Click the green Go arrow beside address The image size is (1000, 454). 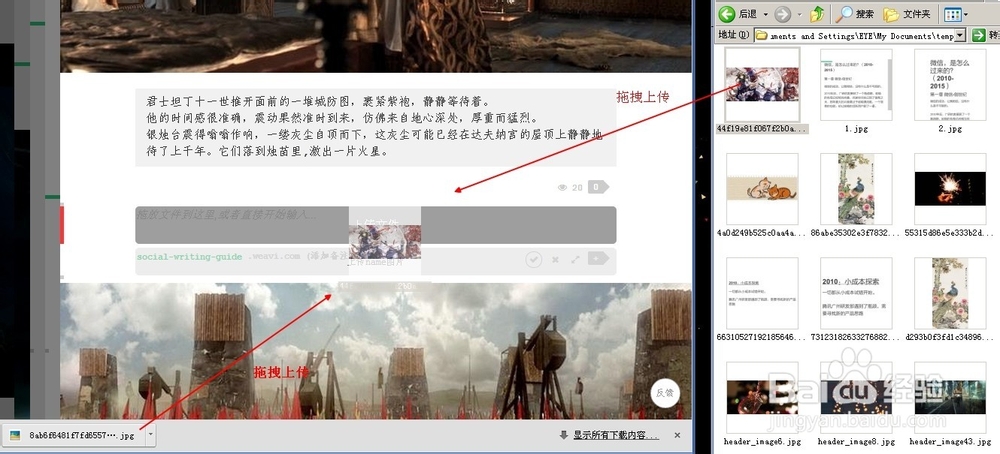pyautogui.click(x=980, y=36)
